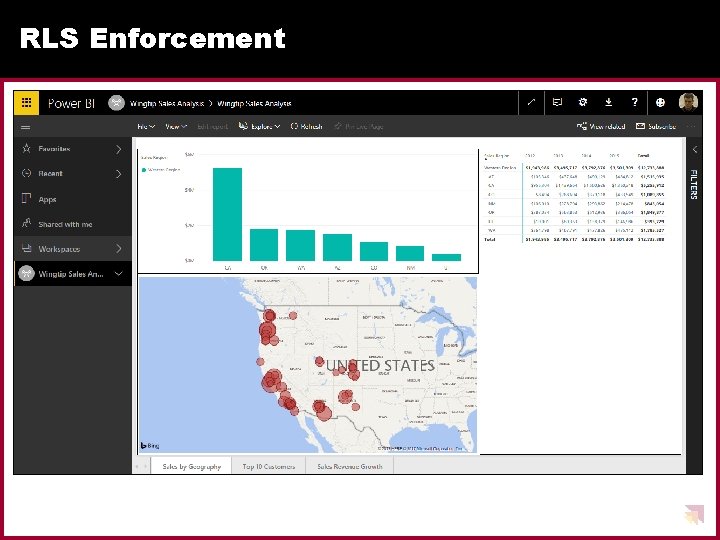Click the download arrow icon
Screen dimensions: 720x540
(608, 102)
